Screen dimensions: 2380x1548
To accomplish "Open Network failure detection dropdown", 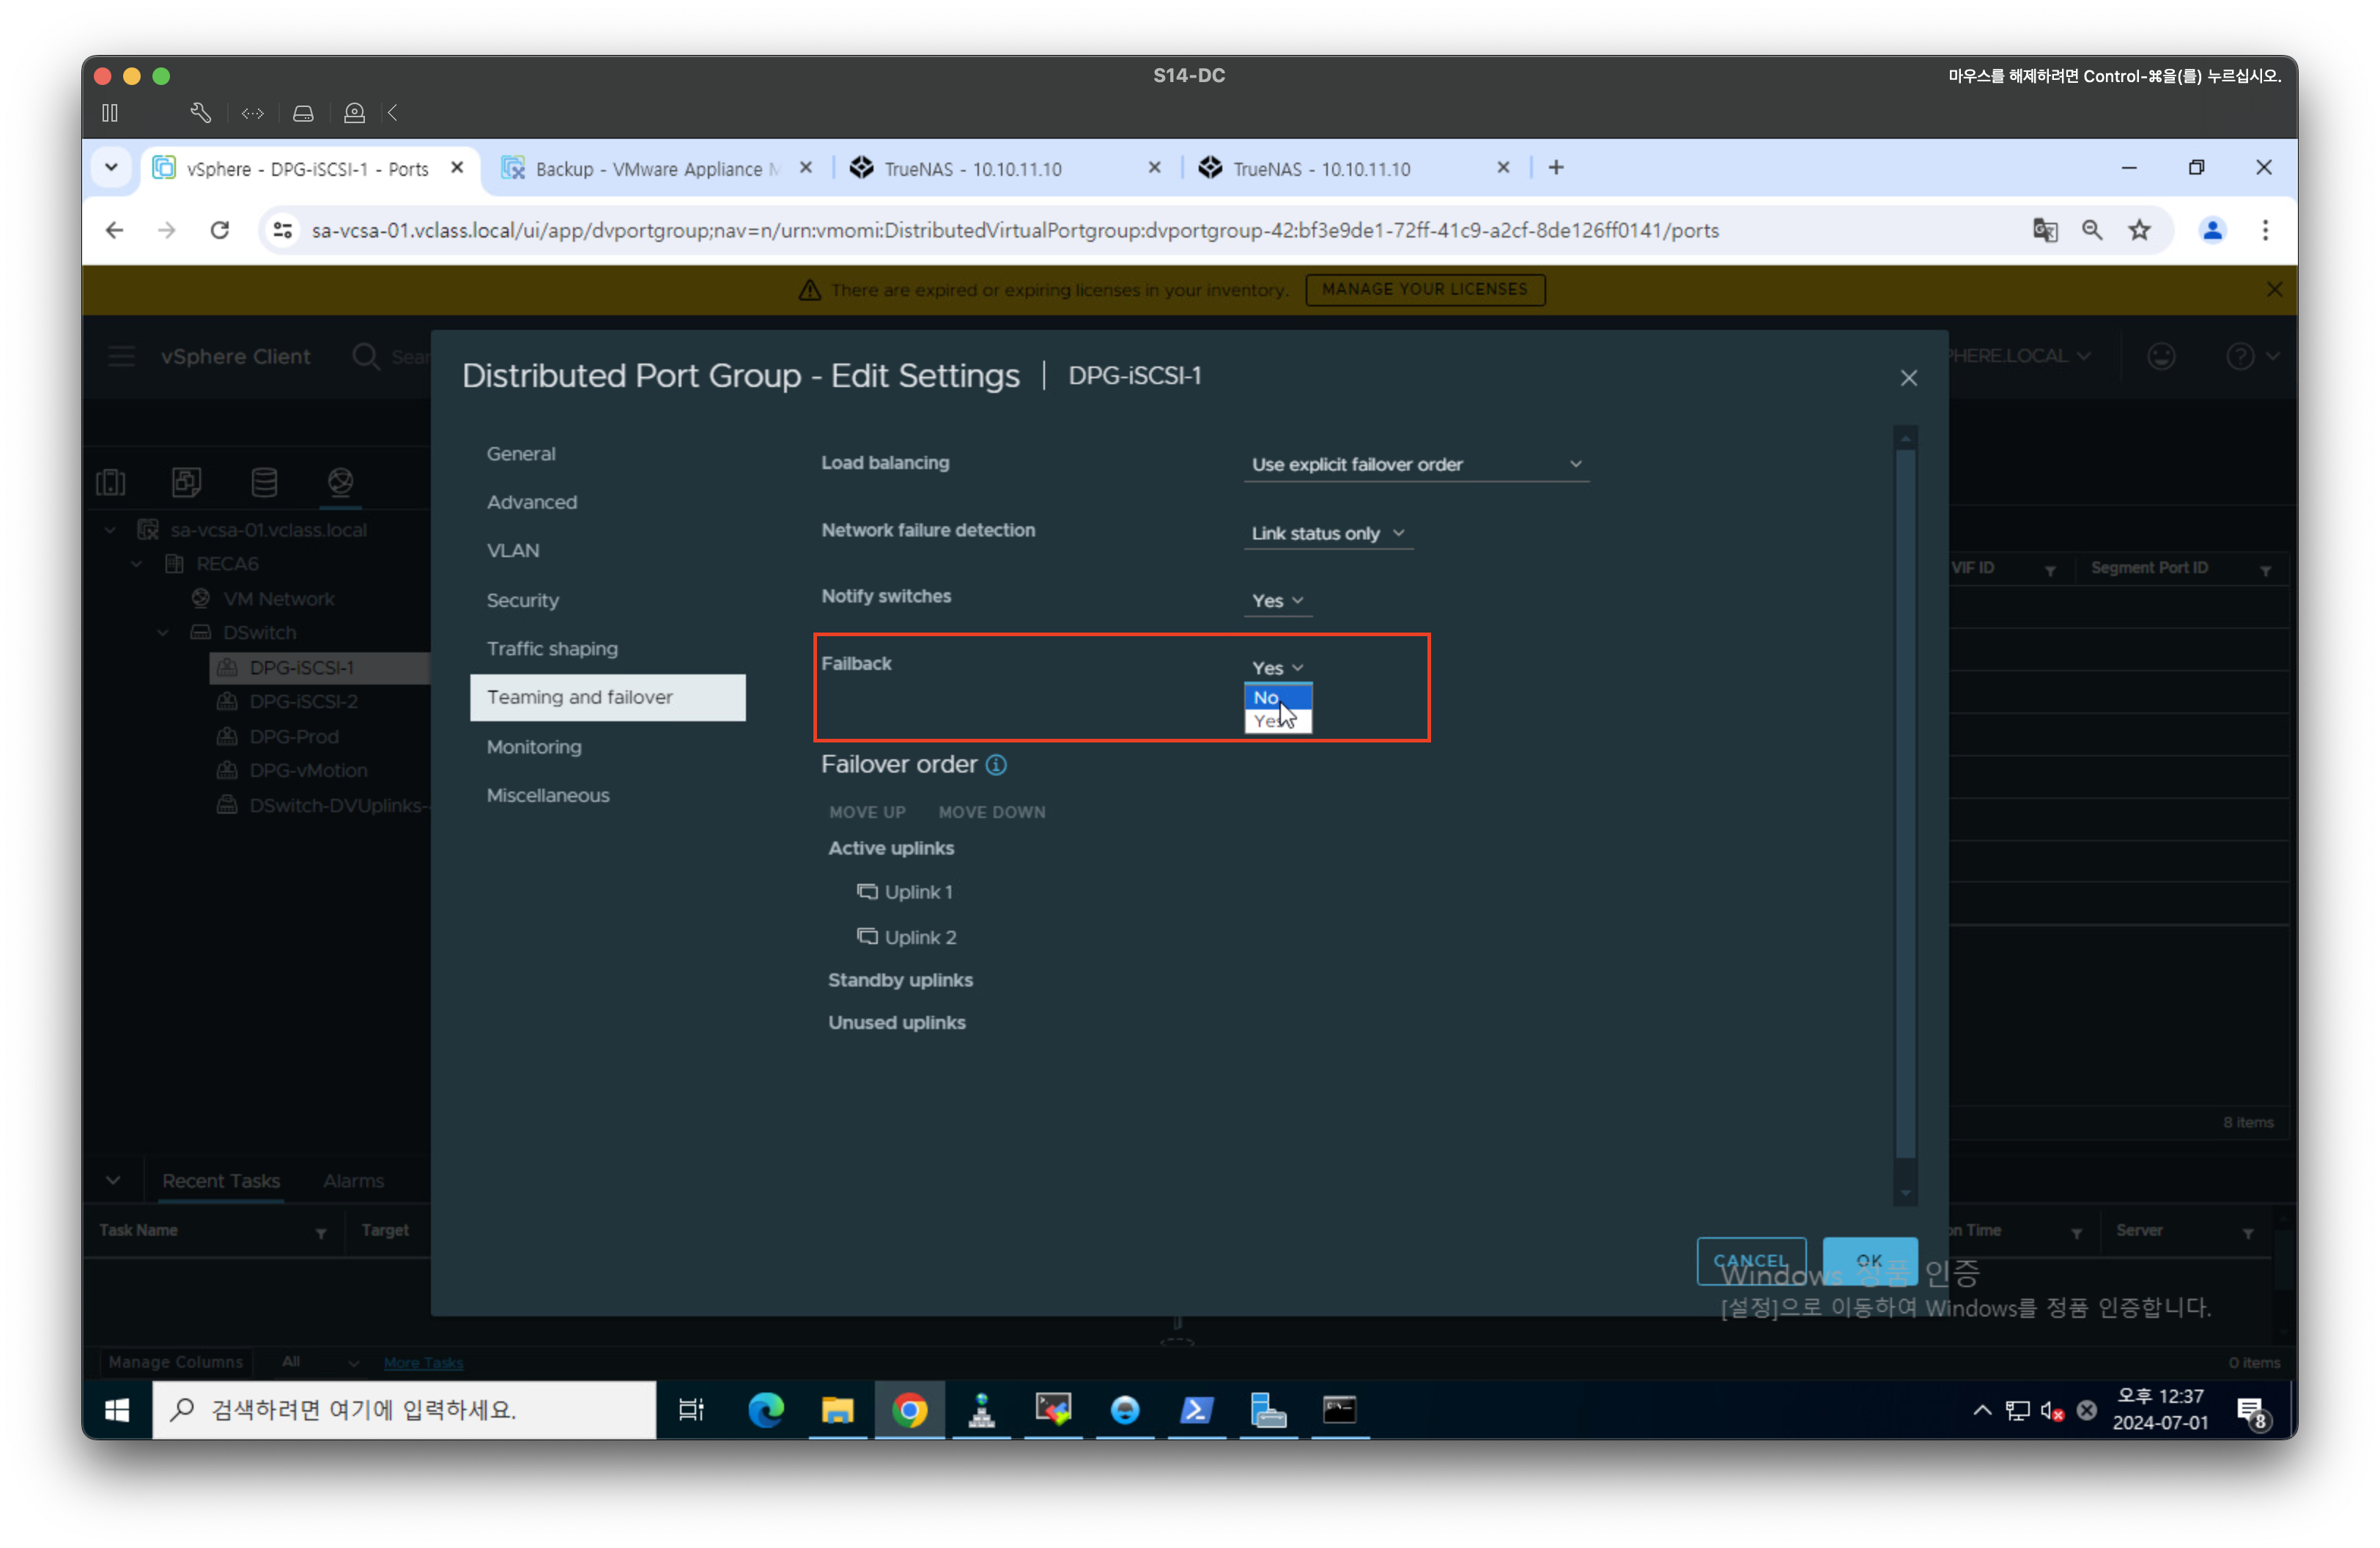I will [1327, 534].
